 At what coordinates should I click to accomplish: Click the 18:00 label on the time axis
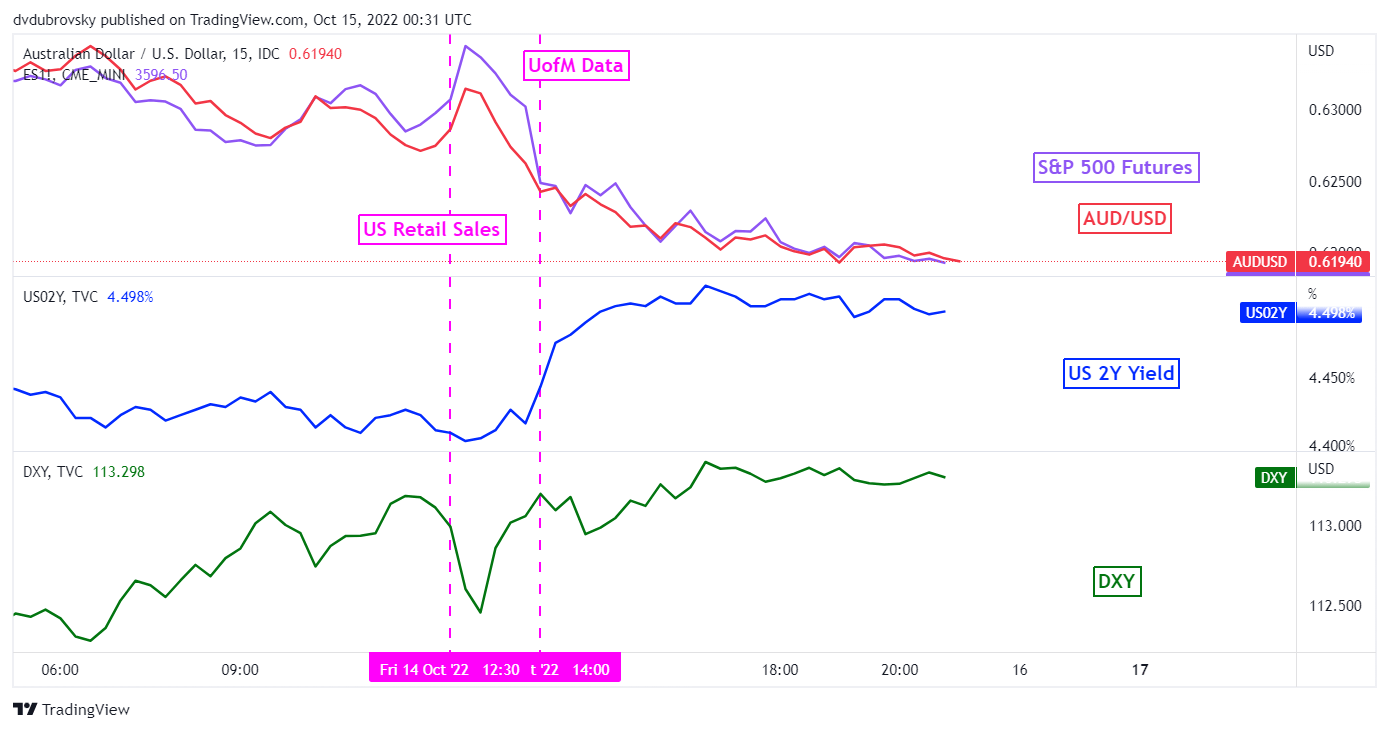point(780,670)
